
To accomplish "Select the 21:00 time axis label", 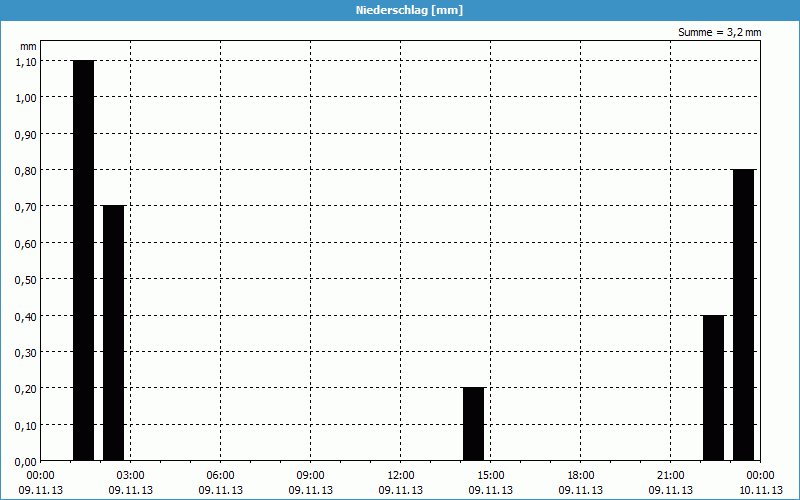I will pos(671,475).
